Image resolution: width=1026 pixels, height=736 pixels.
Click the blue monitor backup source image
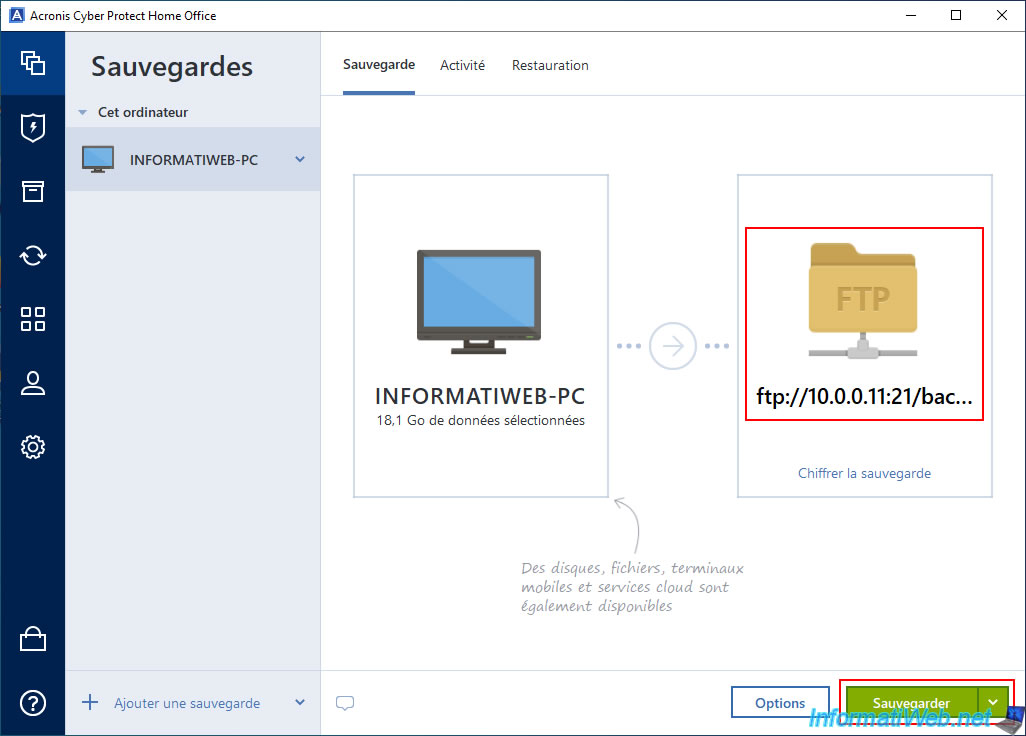(479, 302)
